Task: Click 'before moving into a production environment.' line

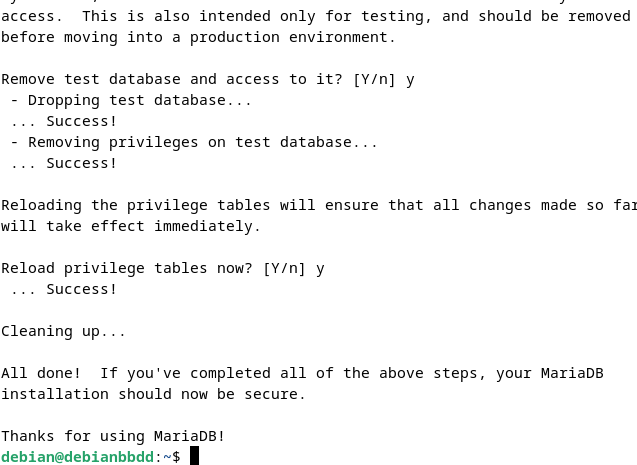Action: 198,37
